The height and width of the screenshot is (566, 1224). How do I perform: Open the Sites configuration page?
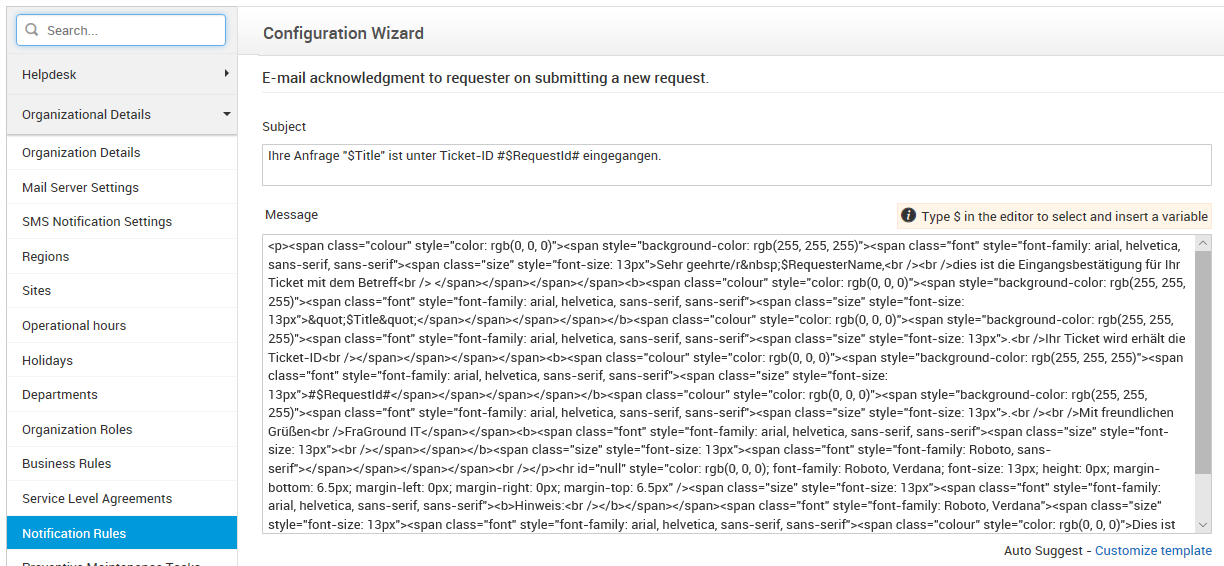37,291
